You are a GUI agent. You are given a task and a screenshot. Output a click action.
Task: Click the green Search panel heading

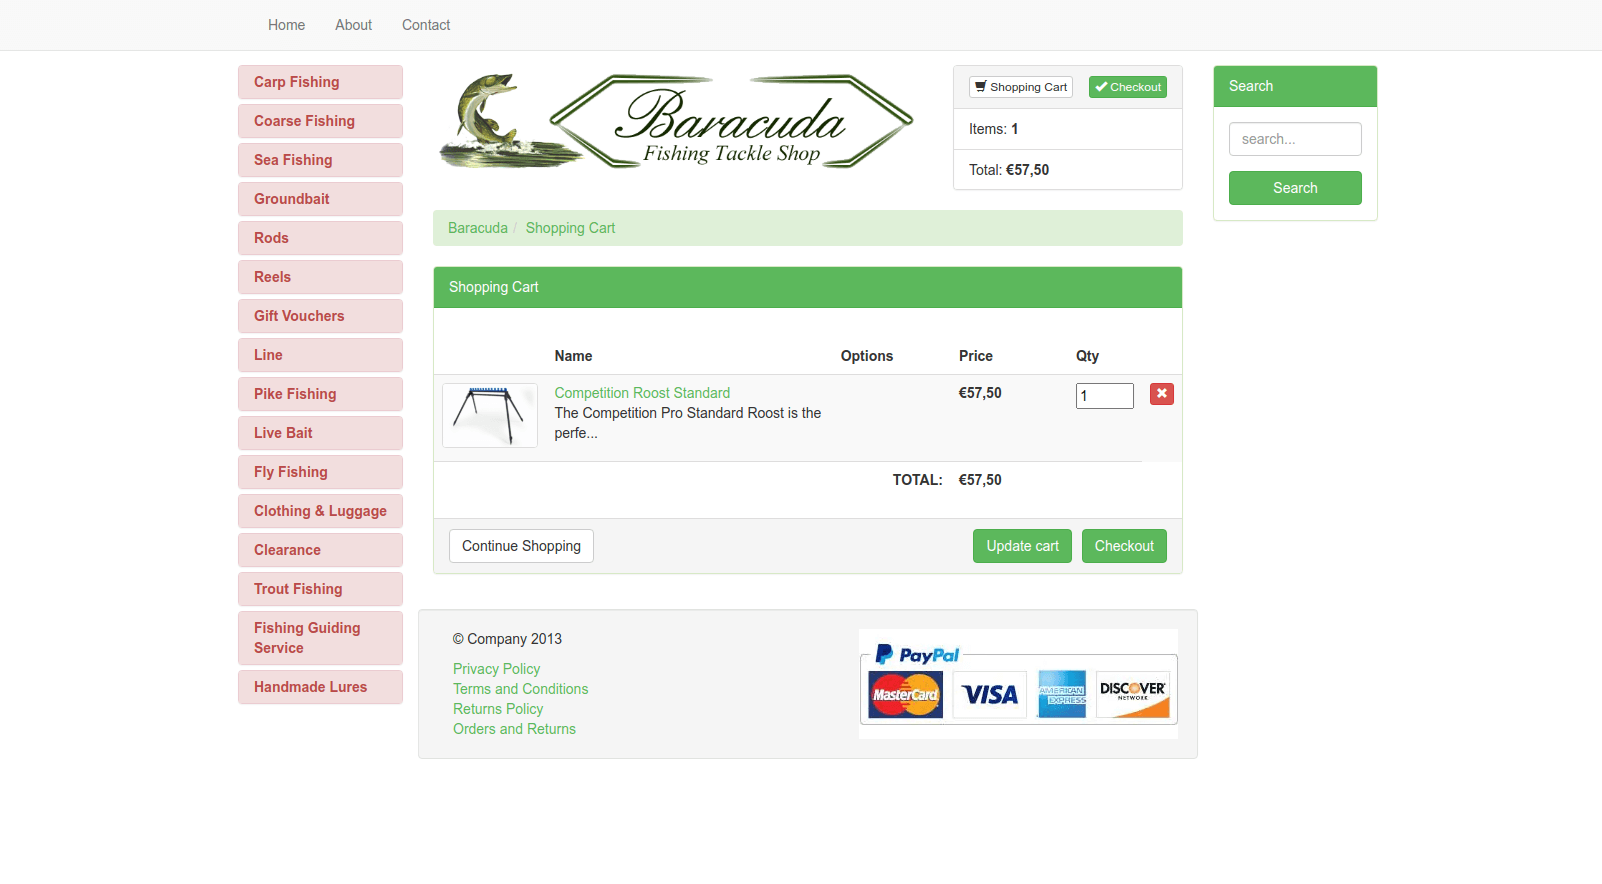[1295, 86]
